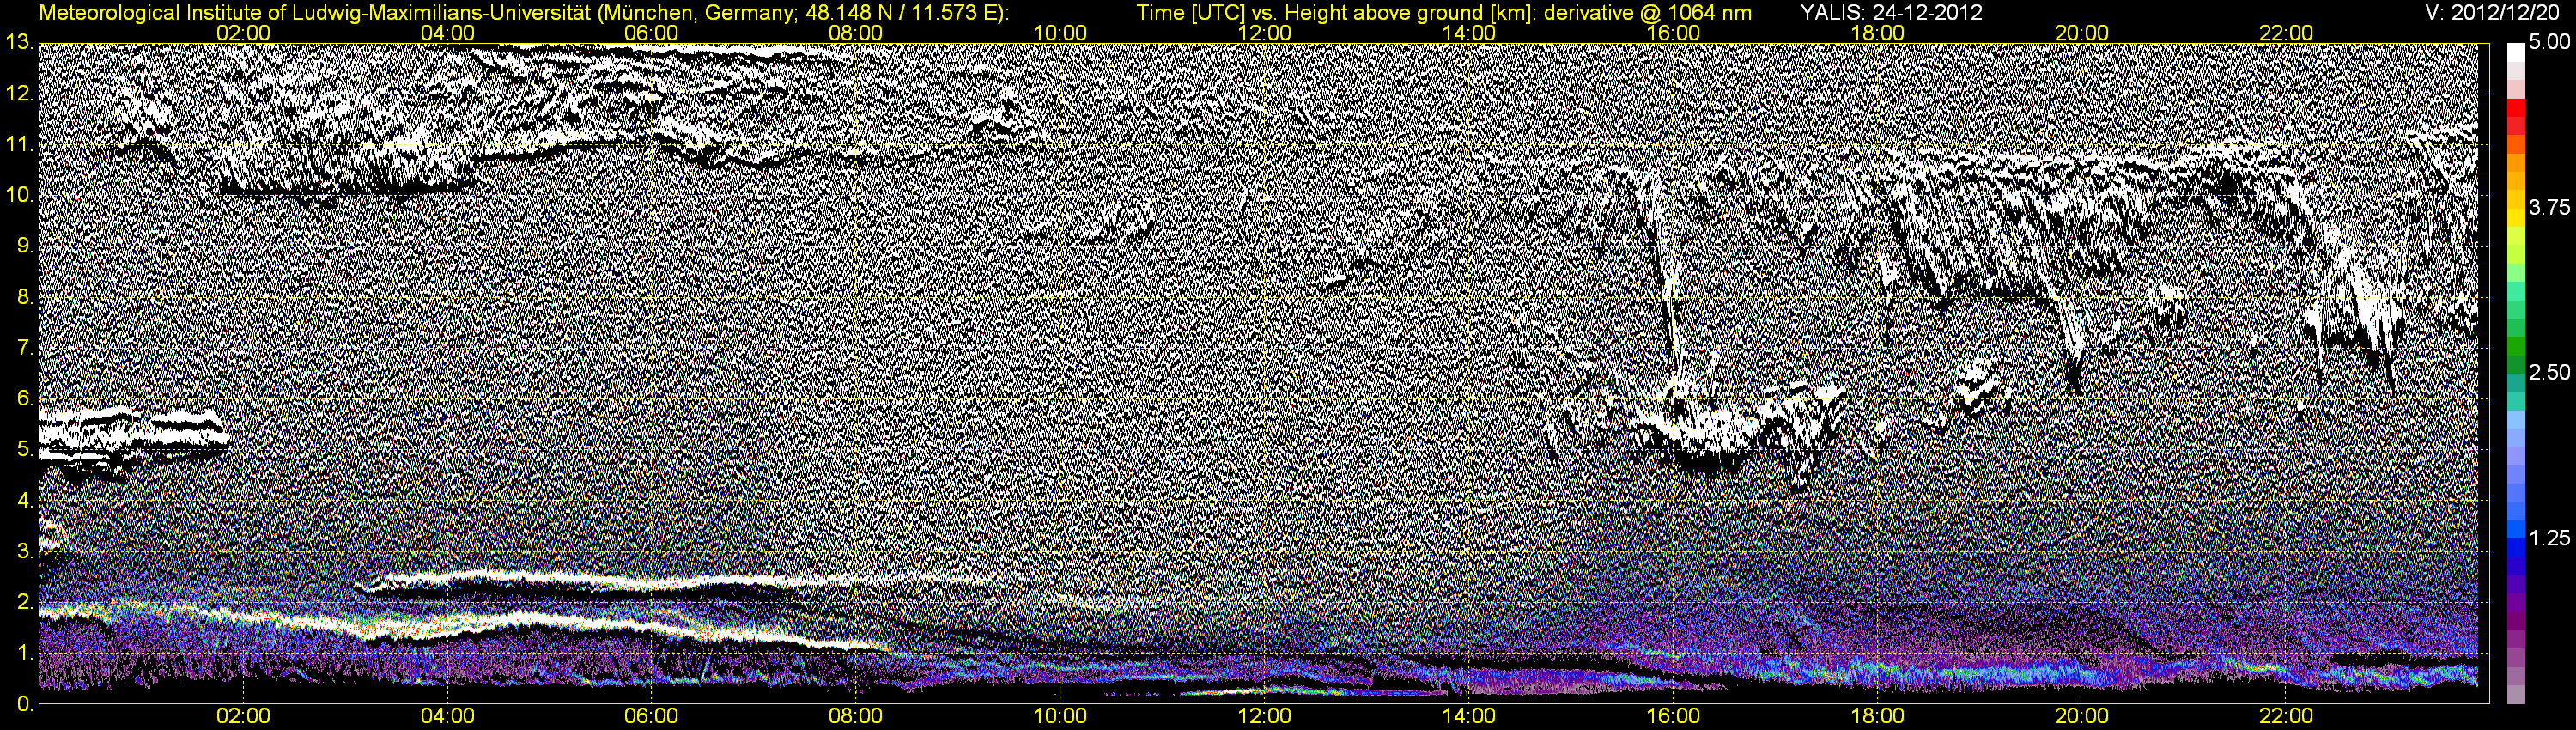
Task: Click the 6 km label on the height axis
Action: tap(25, 399)
